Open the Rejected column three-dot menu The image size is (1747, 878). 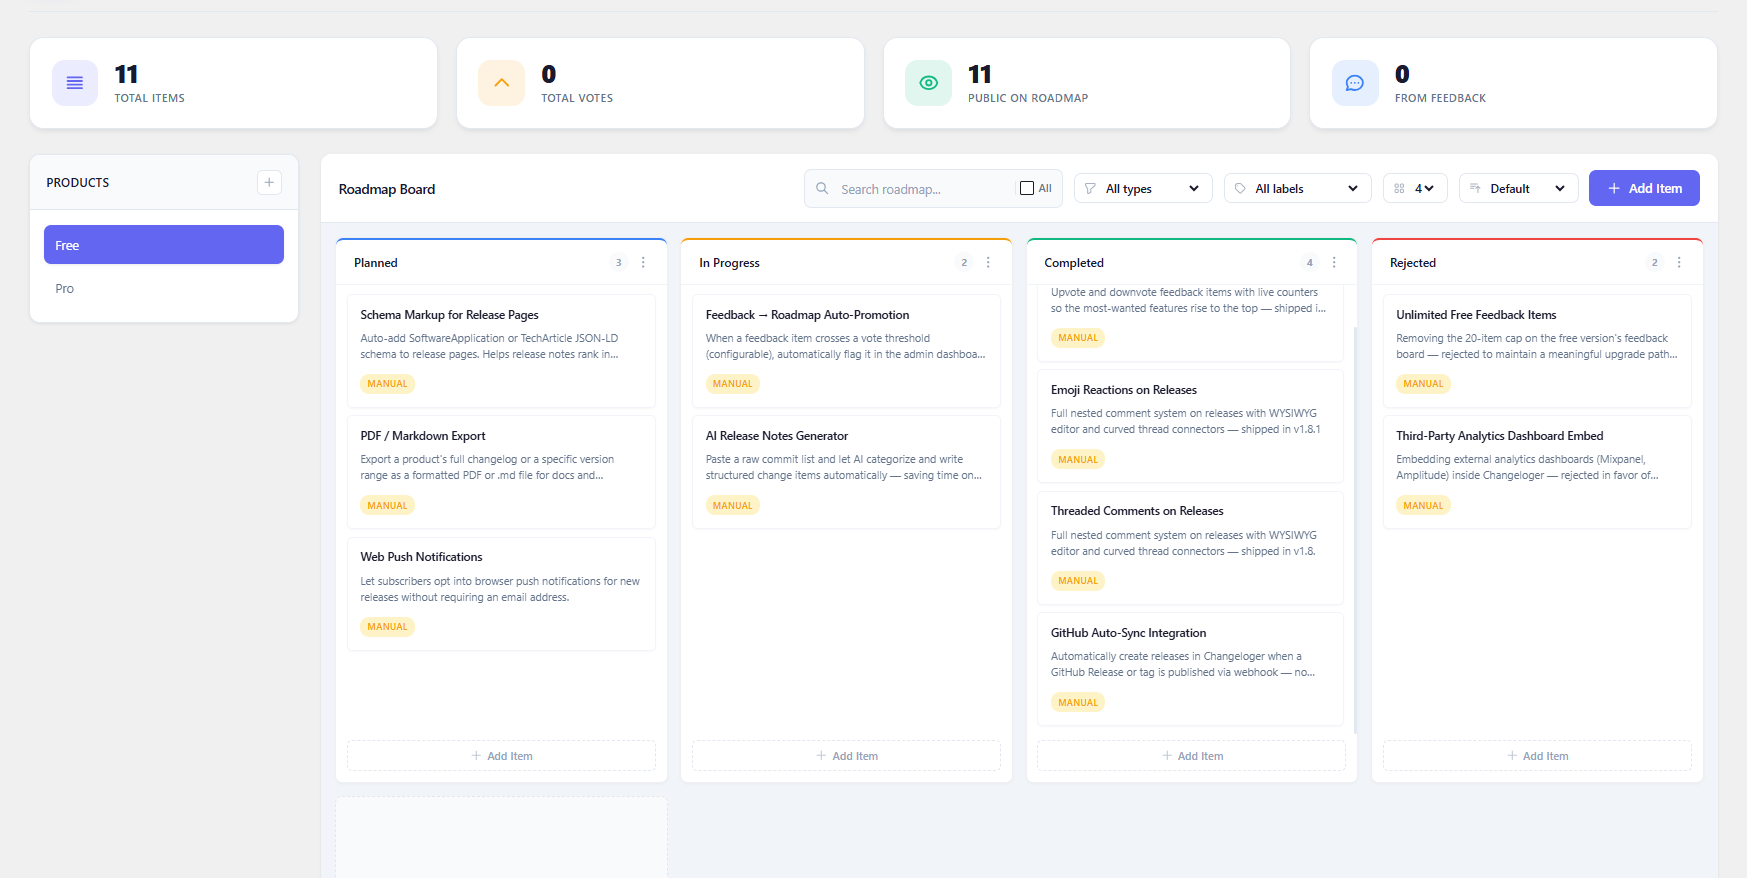[x=1679, y=263]
